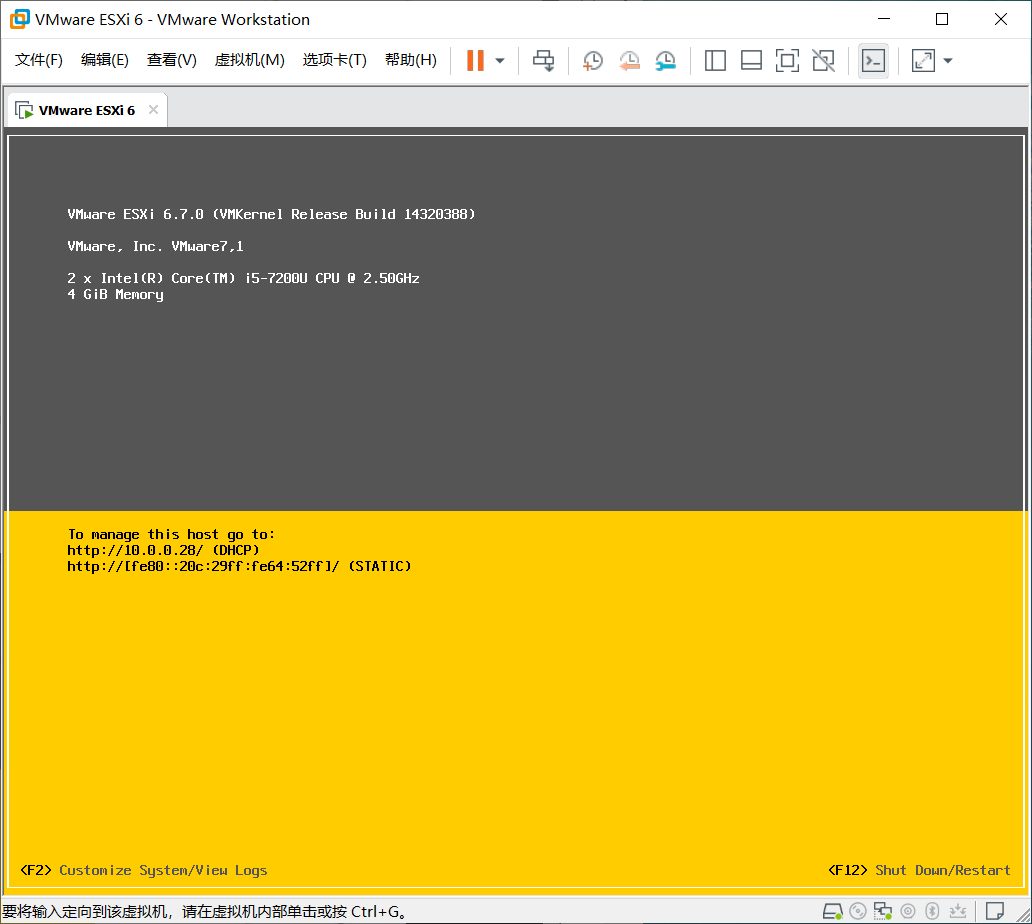
Task: Click the removable devices download icon
Action: point(958,911)
